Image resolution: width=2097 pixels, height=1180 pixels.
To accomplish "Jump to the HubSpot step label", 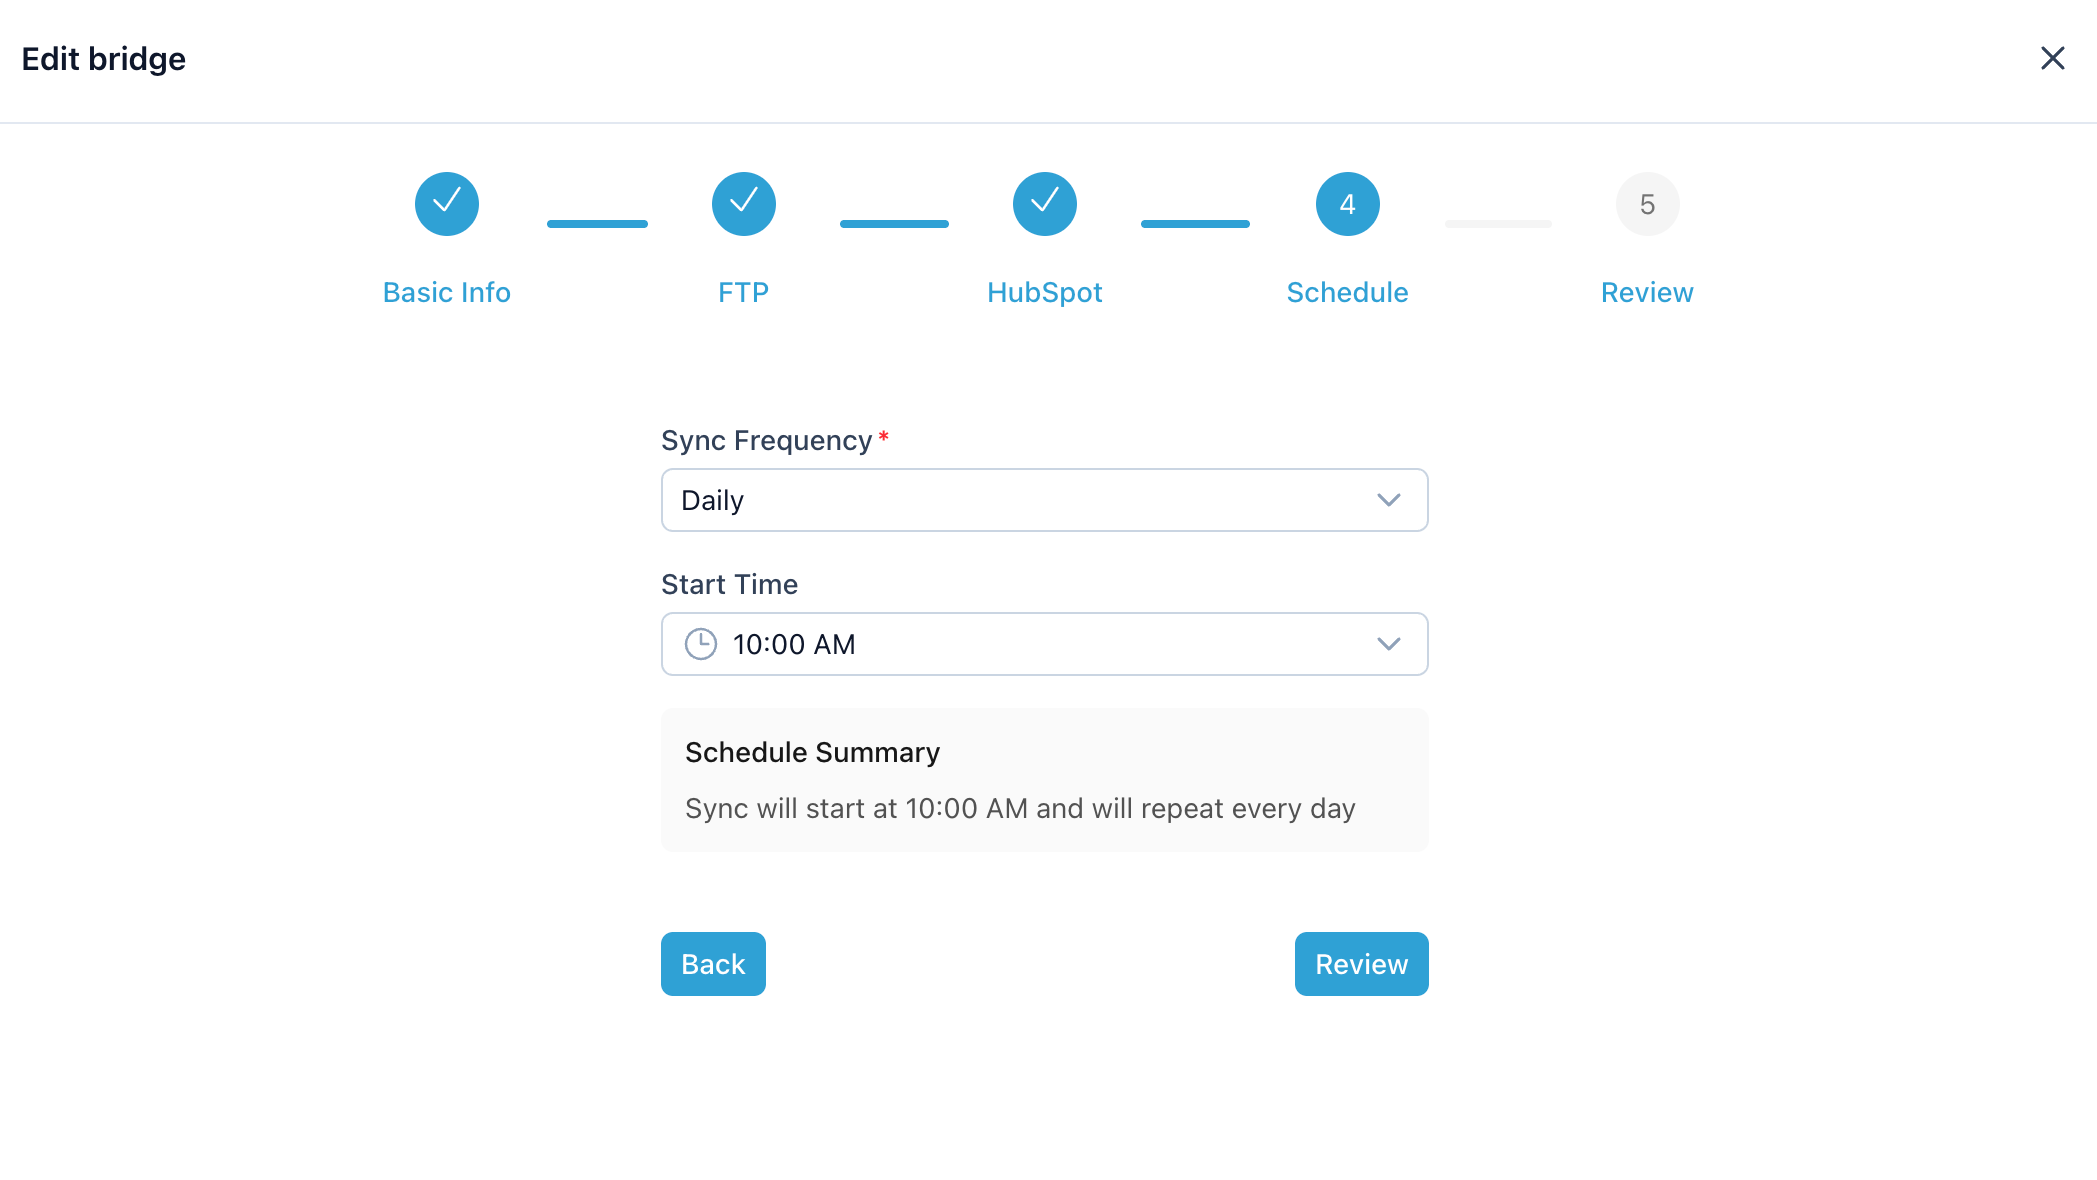I will (1045, 292).
